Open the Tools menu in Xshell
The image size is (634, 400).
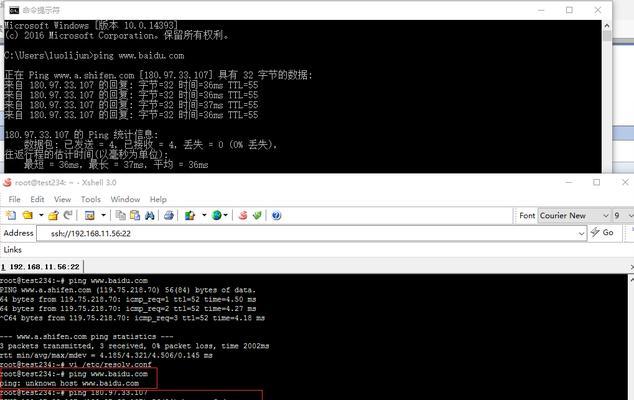(91, 199)
